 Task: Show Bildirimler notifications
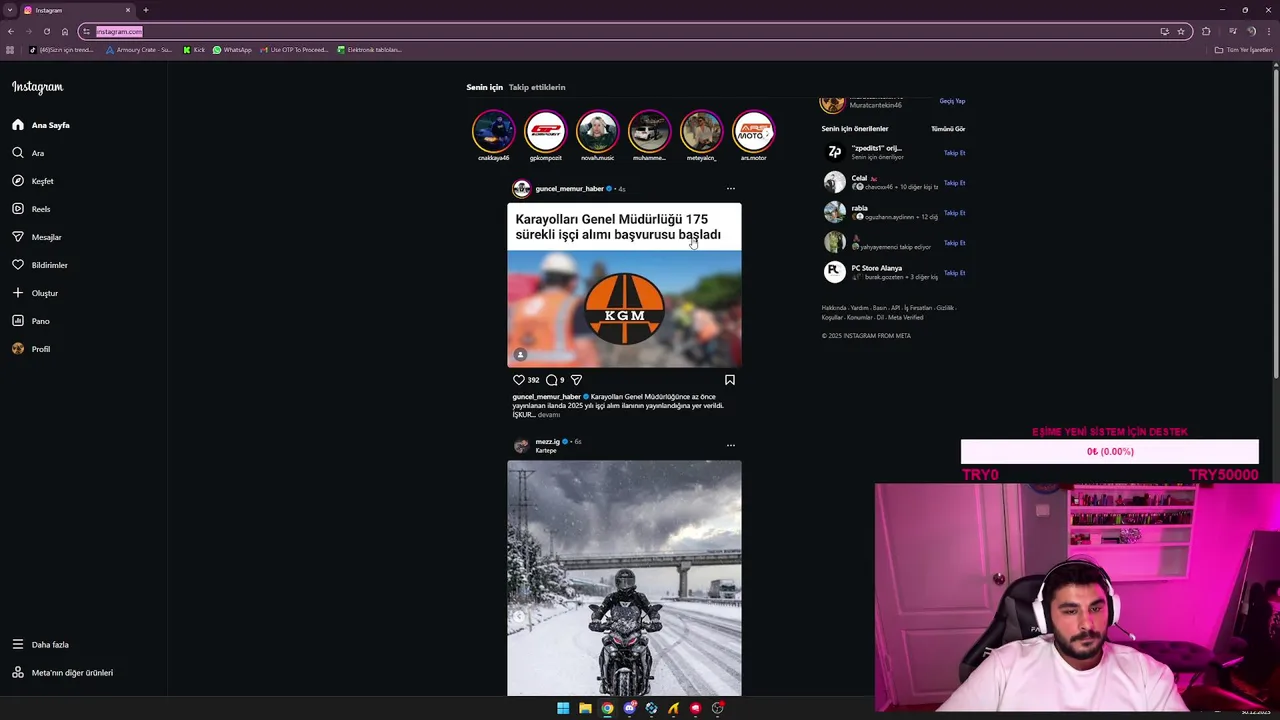[x=40, y=265]
